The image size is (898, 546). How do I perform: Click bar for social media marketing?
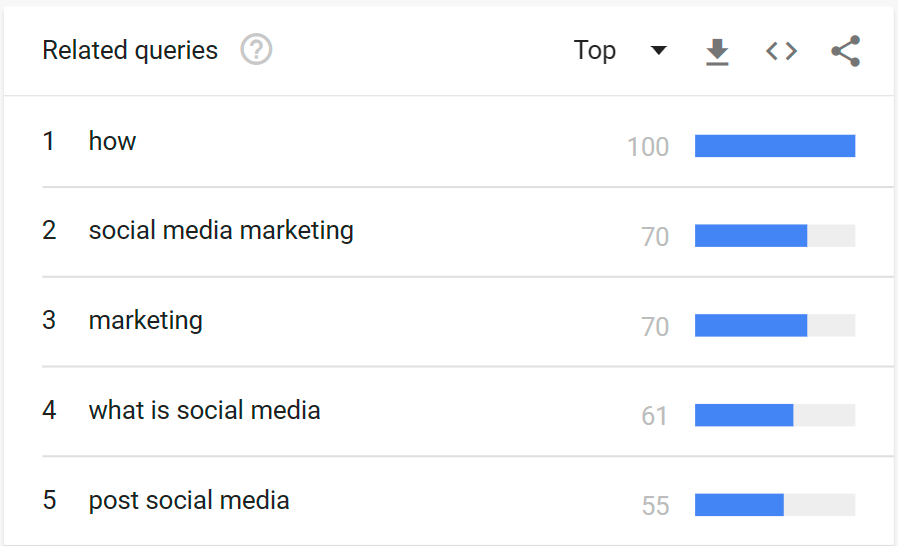click(751, 236)
